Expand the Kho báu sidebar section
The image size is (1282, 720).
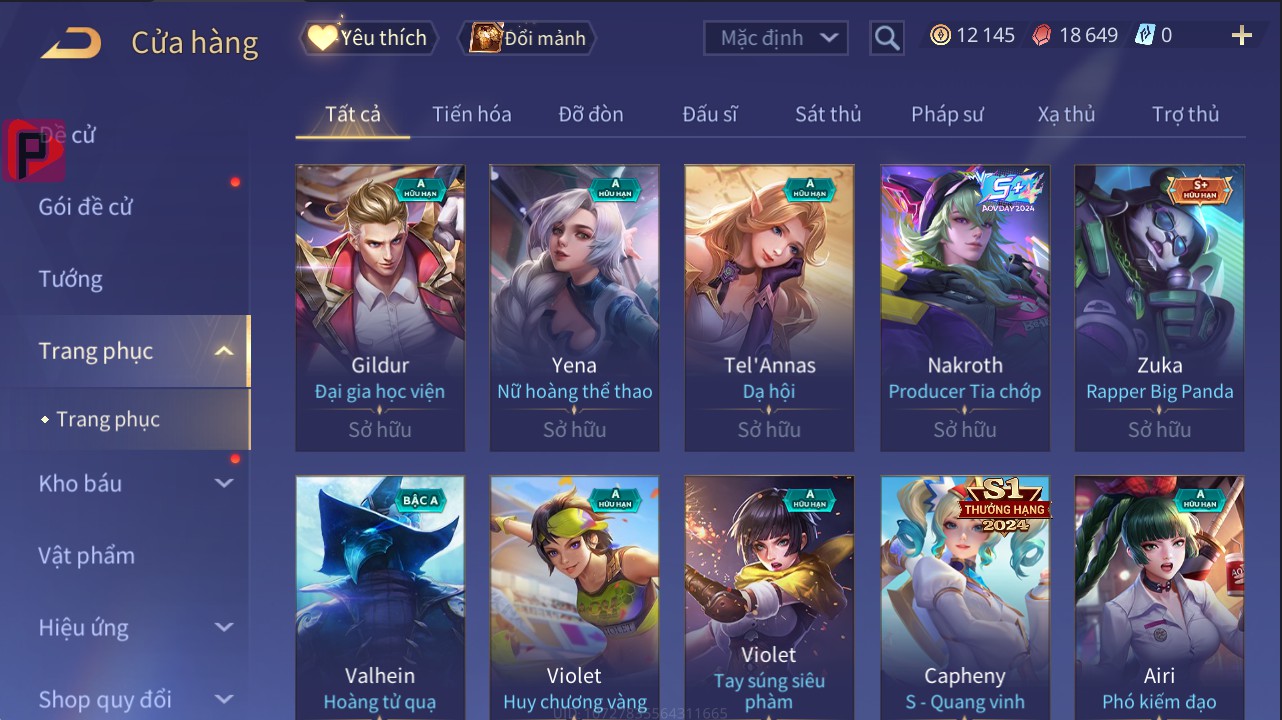[x=224, y=483]
